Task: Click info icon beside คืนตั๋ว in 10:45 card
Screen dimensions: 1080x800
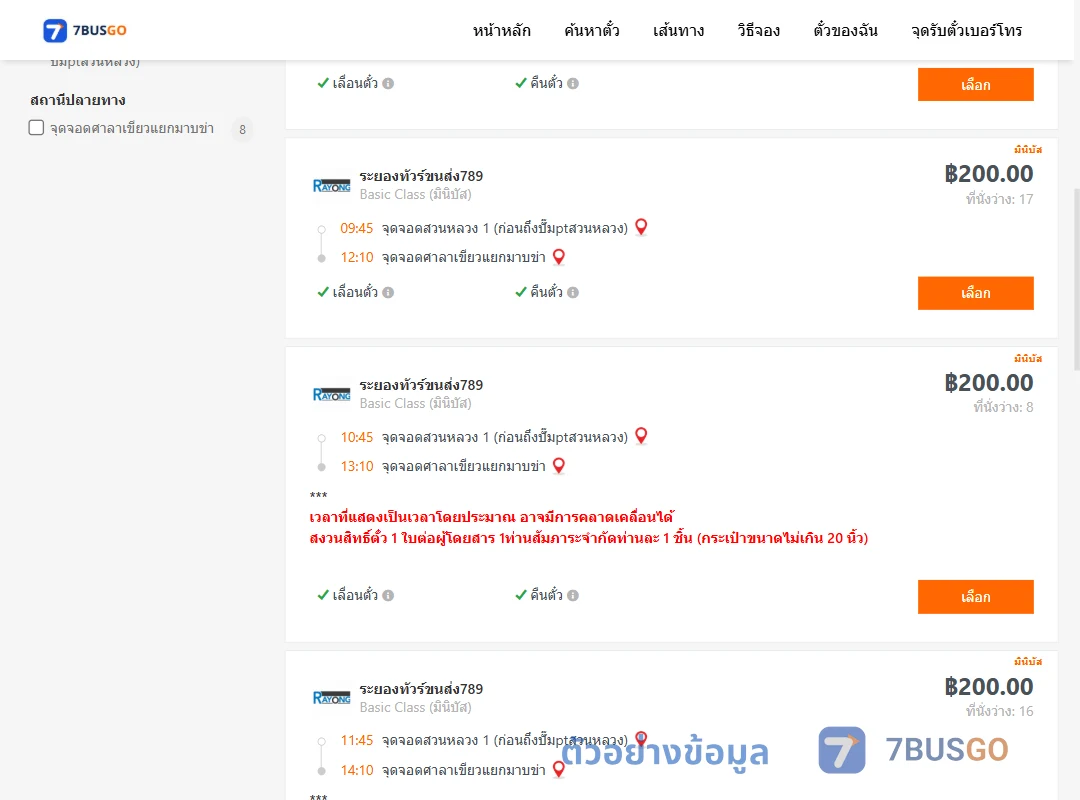Action: pyautogui.click(x=572, y=595)
